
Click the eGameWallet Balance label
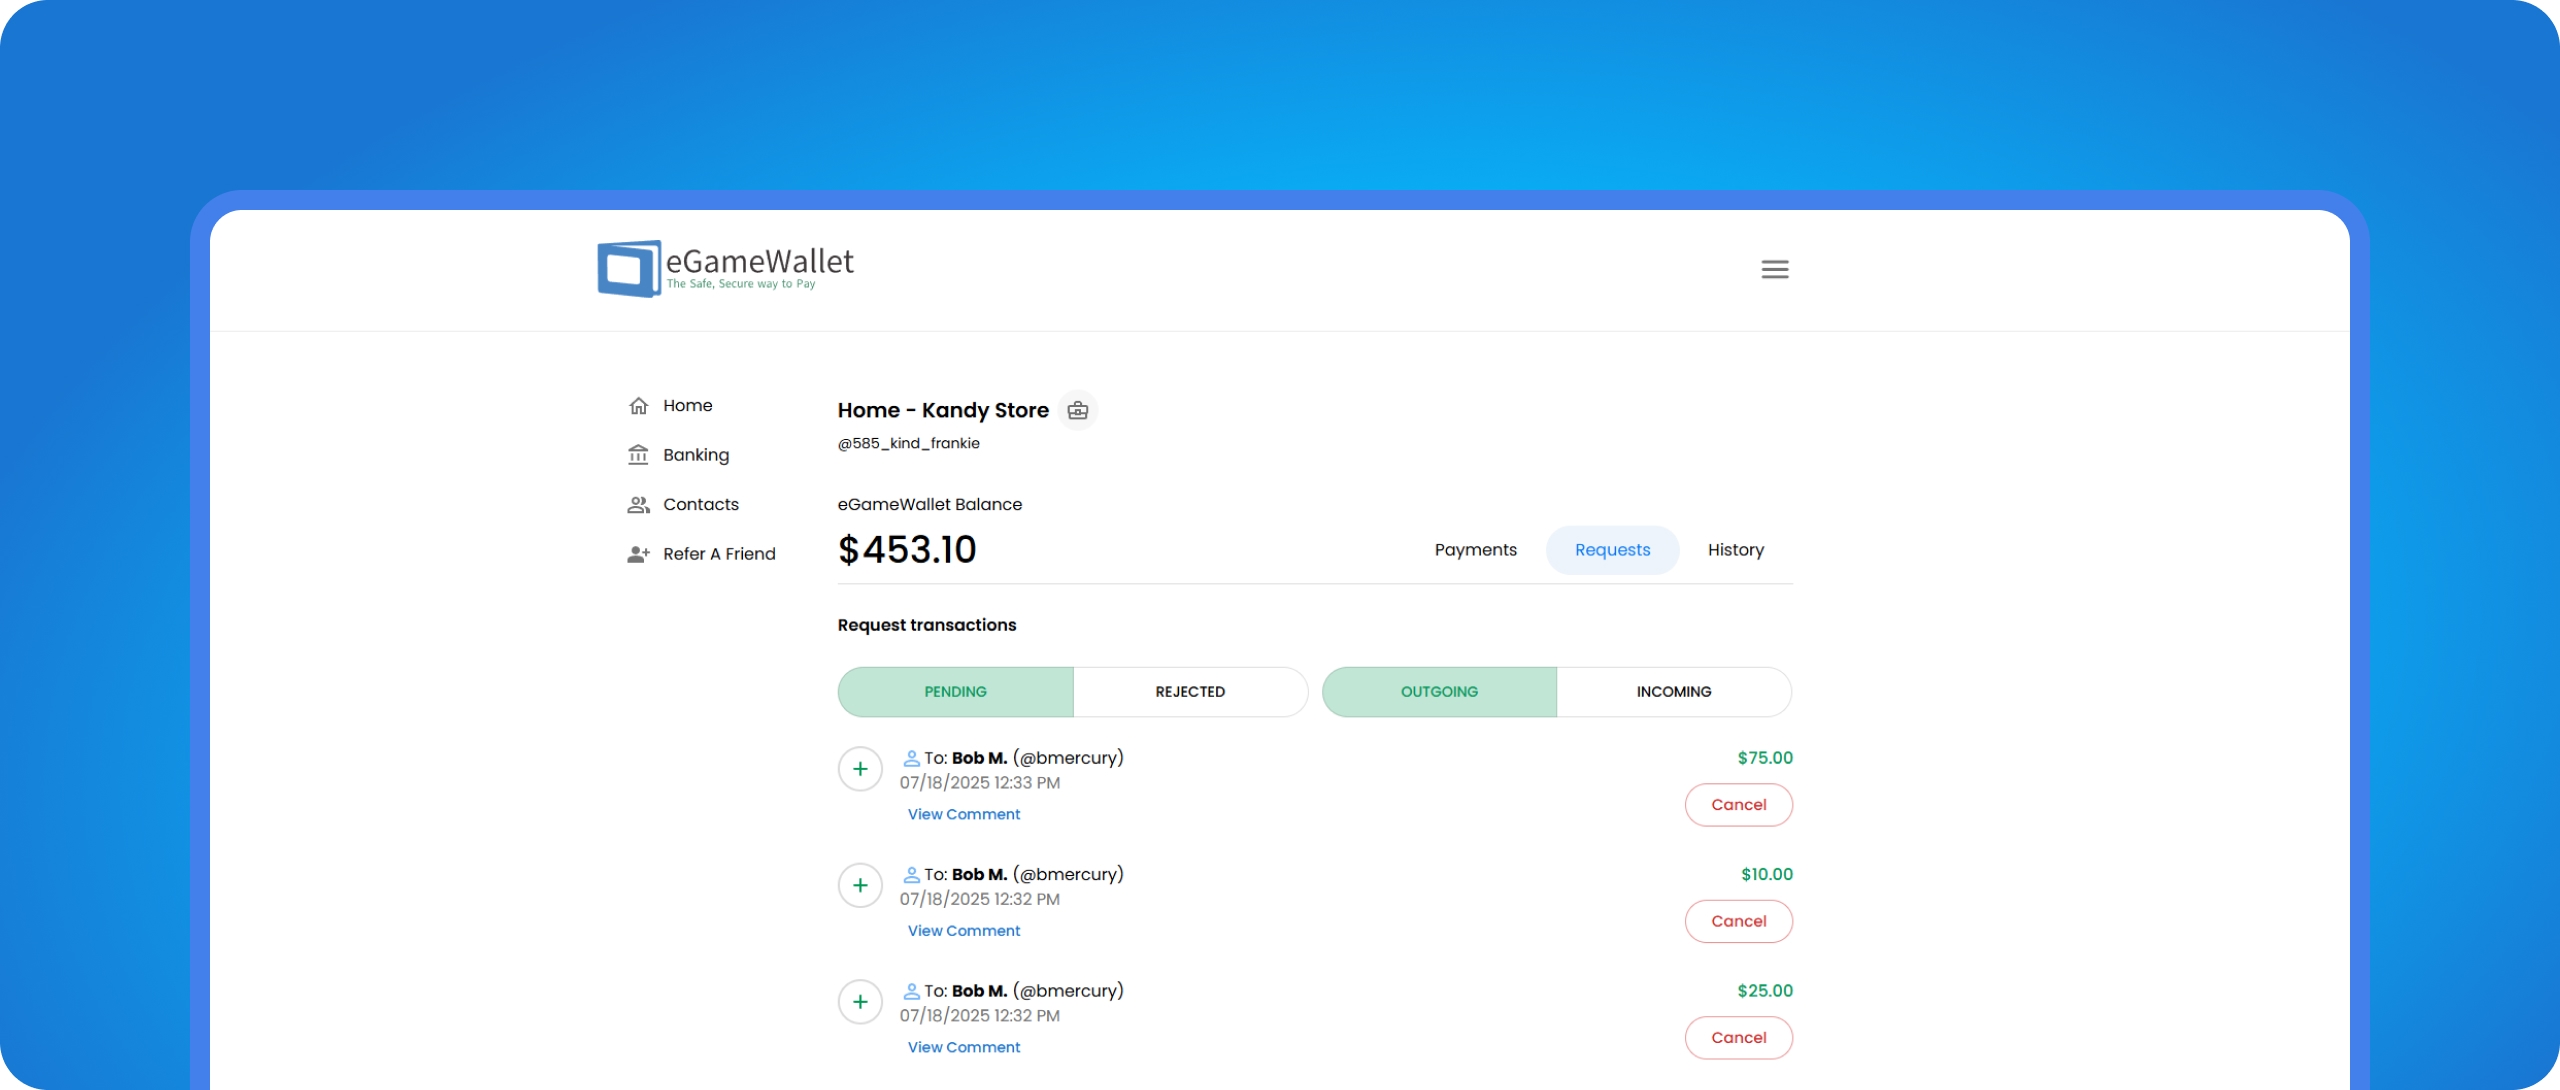tap(930, 505)
